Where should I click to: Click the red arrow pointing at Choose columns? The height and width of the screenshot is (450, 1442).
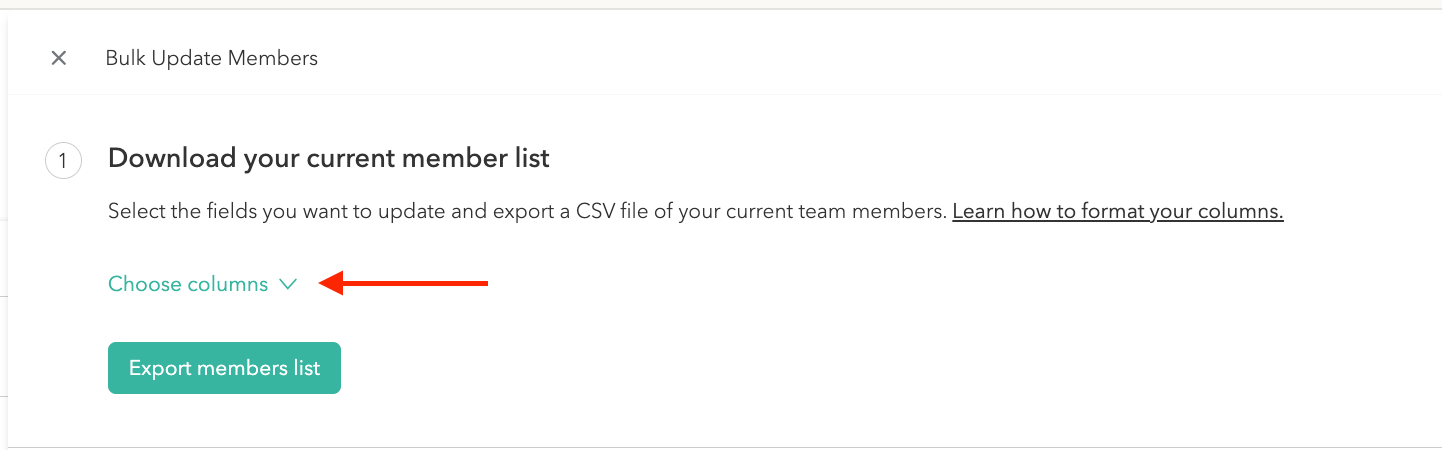403,284
